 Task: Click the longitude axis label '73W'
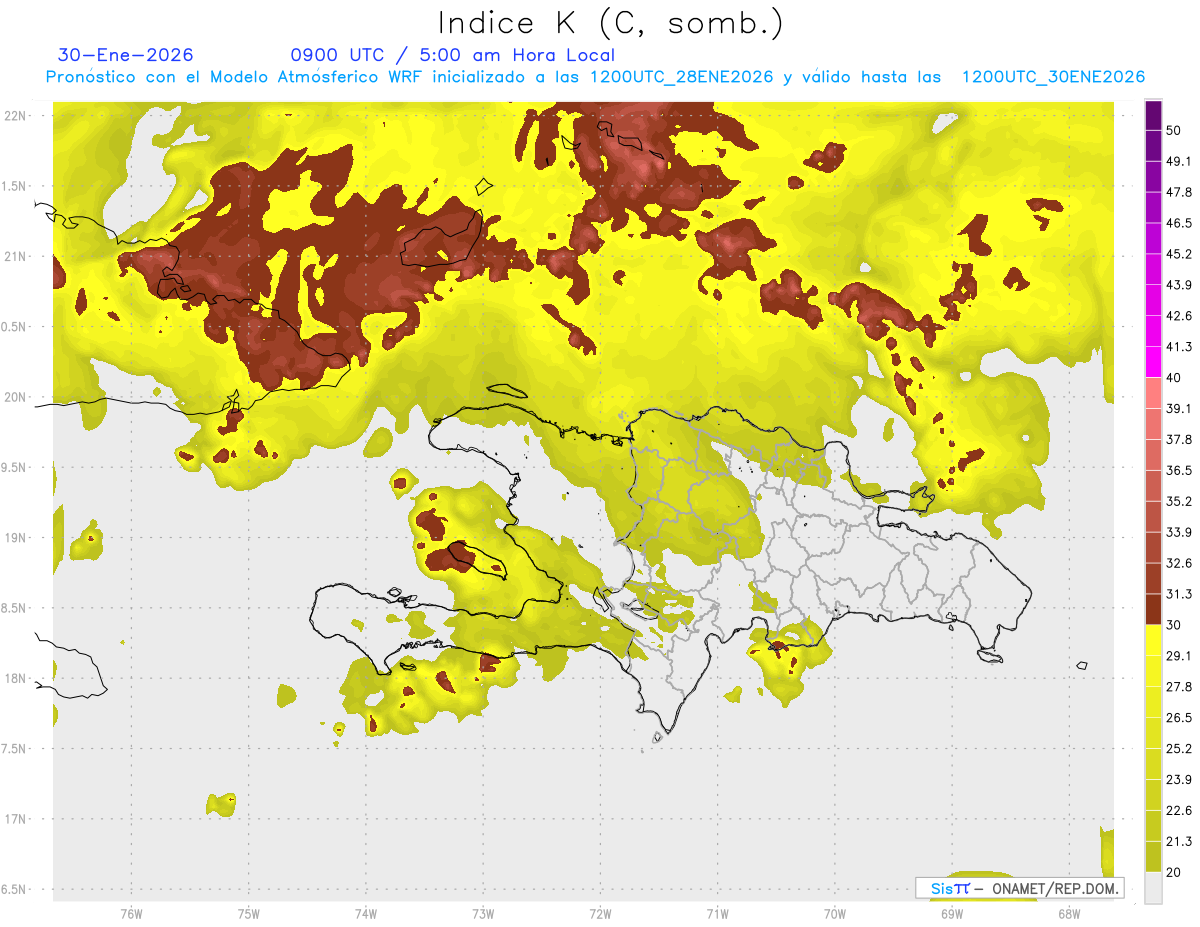click(483, 913)
